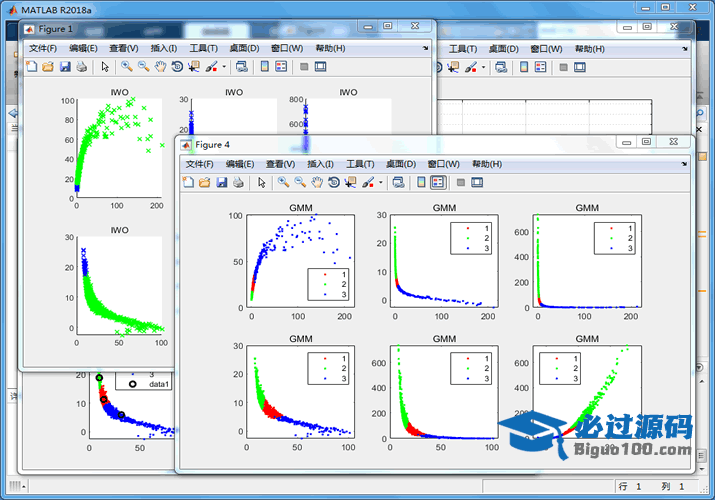Activate Data Cursor tool in Figure 4
This screenshot has width=715, height=500.
coord(350,182)
